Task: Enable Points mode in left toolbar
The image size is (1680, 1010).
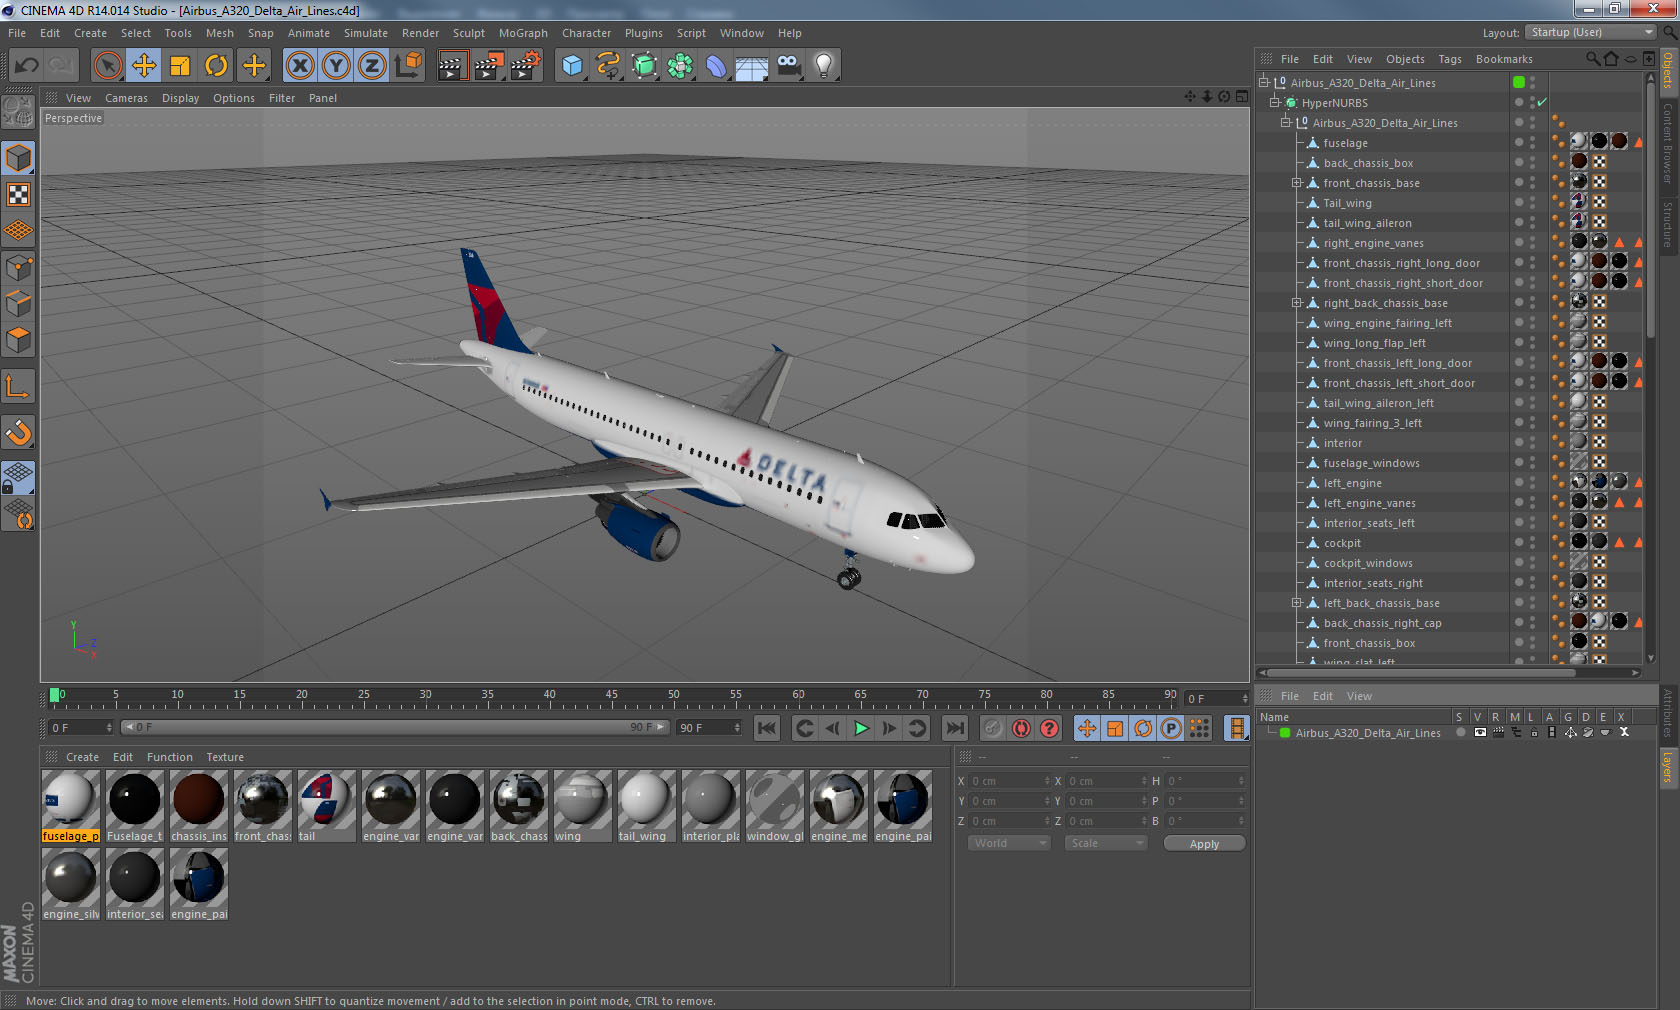Action: point(19,268)
